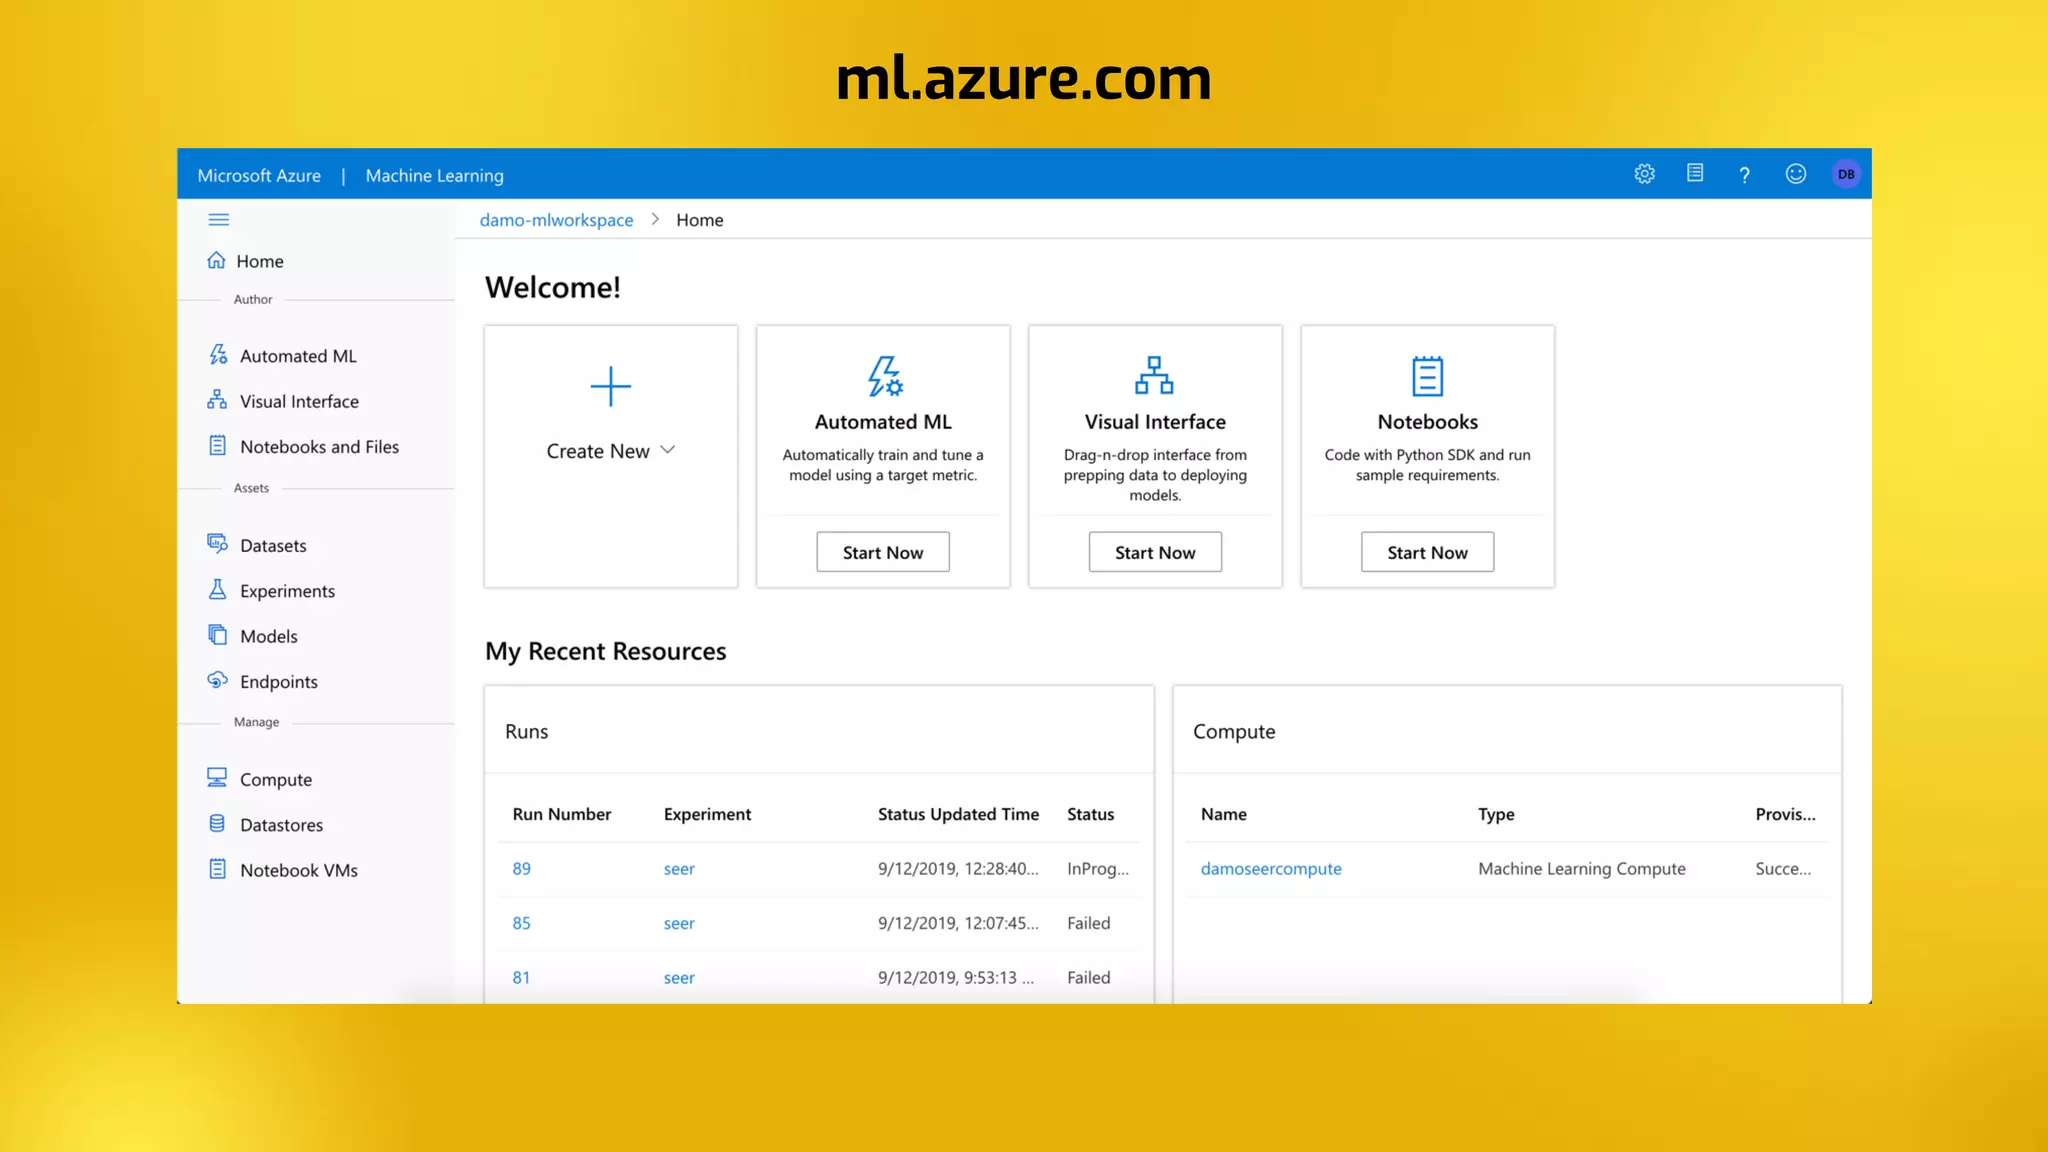
Task: Click the Notebooks card notebook icon
Action: [1427, 377]
